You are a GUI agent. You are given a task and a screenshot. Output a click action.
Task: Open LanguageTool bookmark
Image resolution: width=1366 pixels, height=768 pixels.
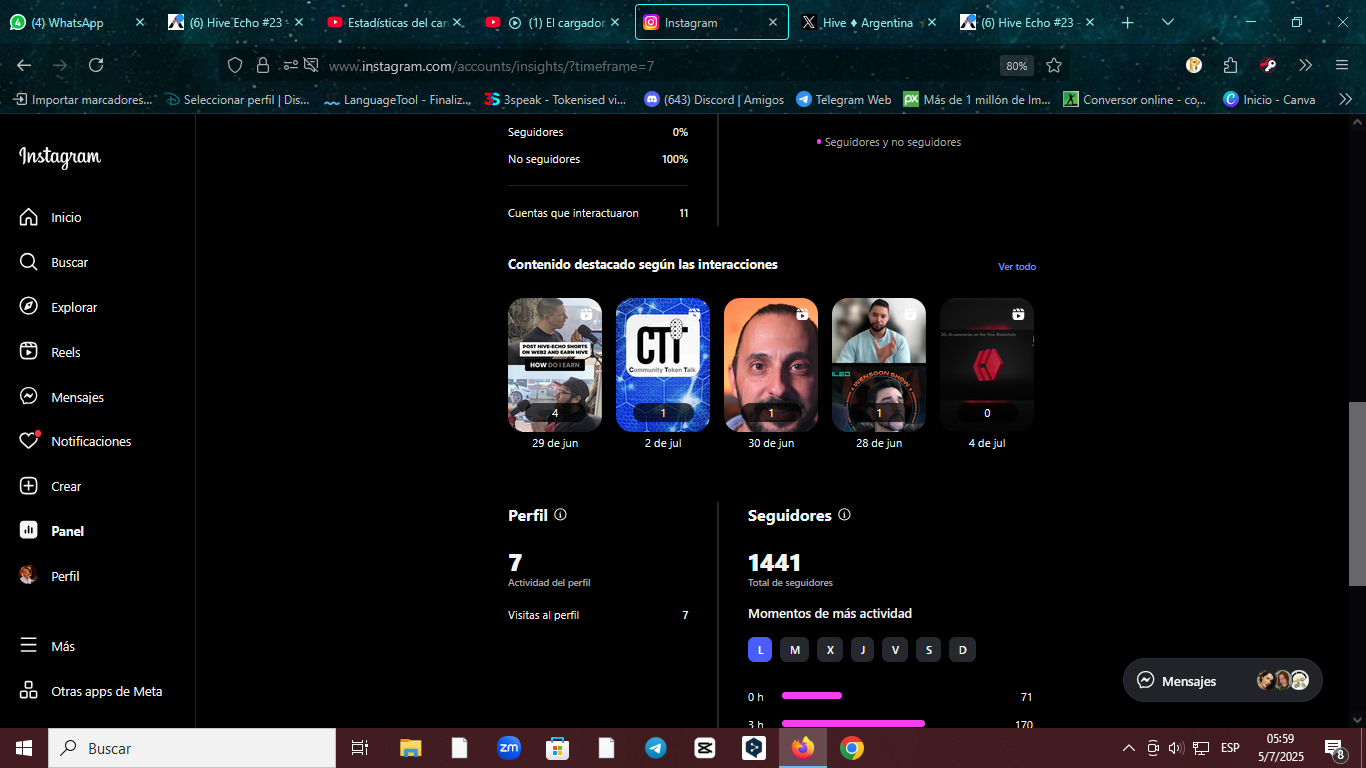[x=398, y=99]
